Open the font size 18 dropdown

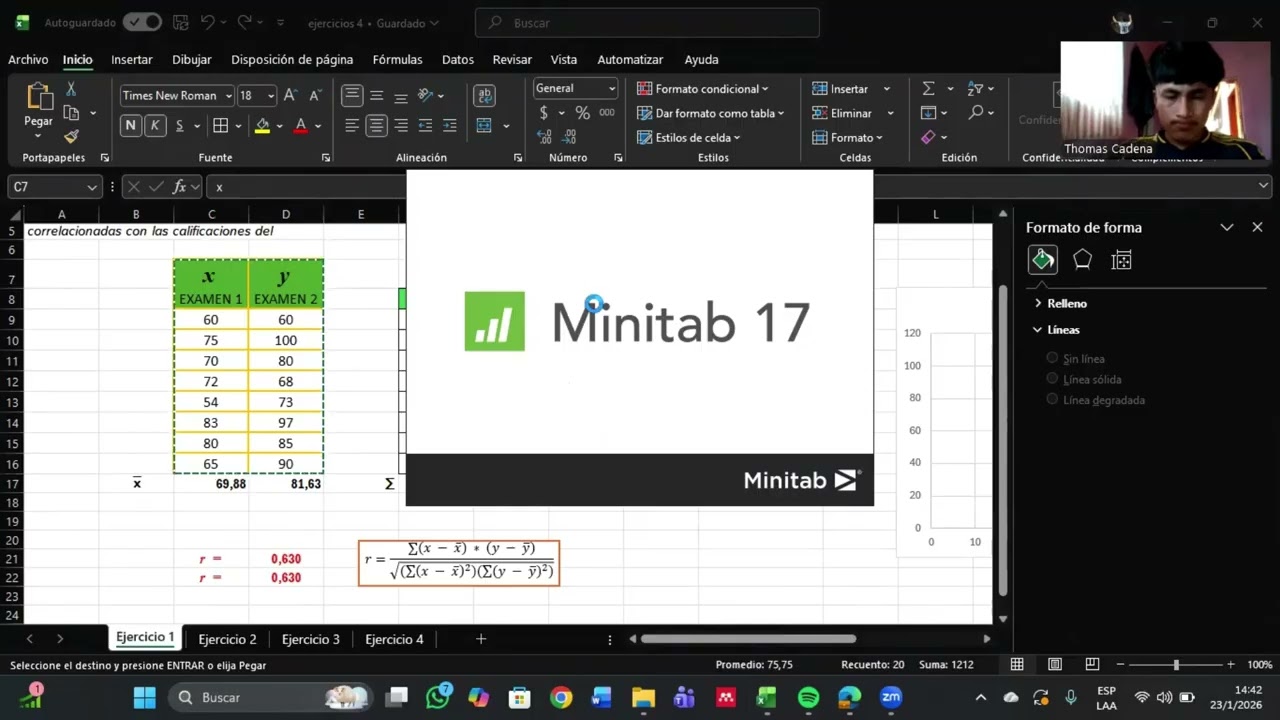tap(270, 96)
